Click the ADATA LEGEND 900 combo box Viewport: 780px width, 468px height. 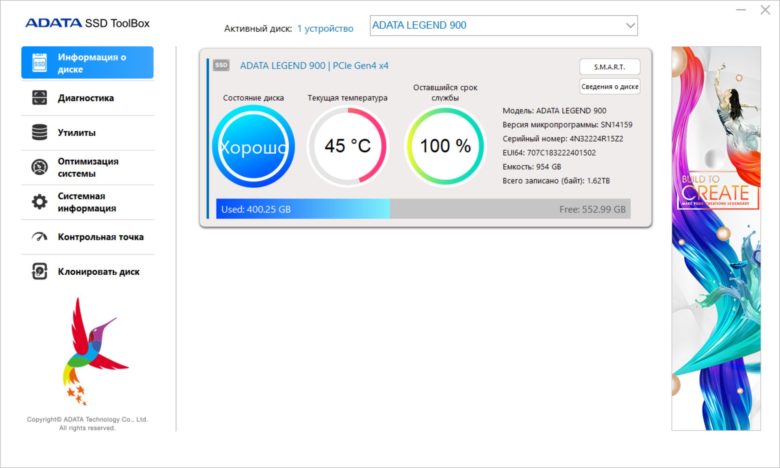pos(503,25)
